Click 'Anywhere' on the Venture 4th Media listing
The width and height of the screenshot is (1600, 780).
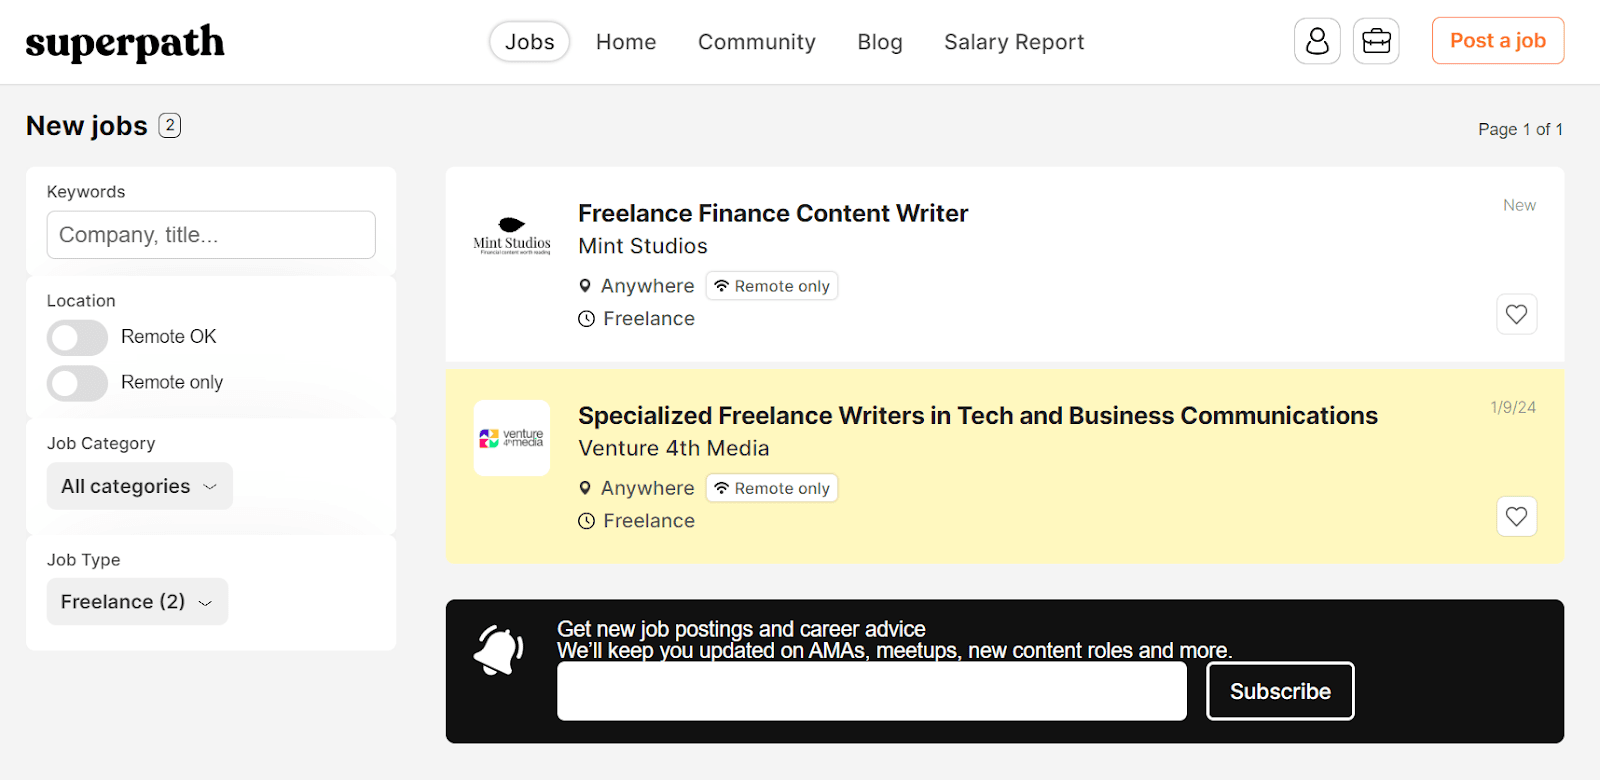coord(647,488)
